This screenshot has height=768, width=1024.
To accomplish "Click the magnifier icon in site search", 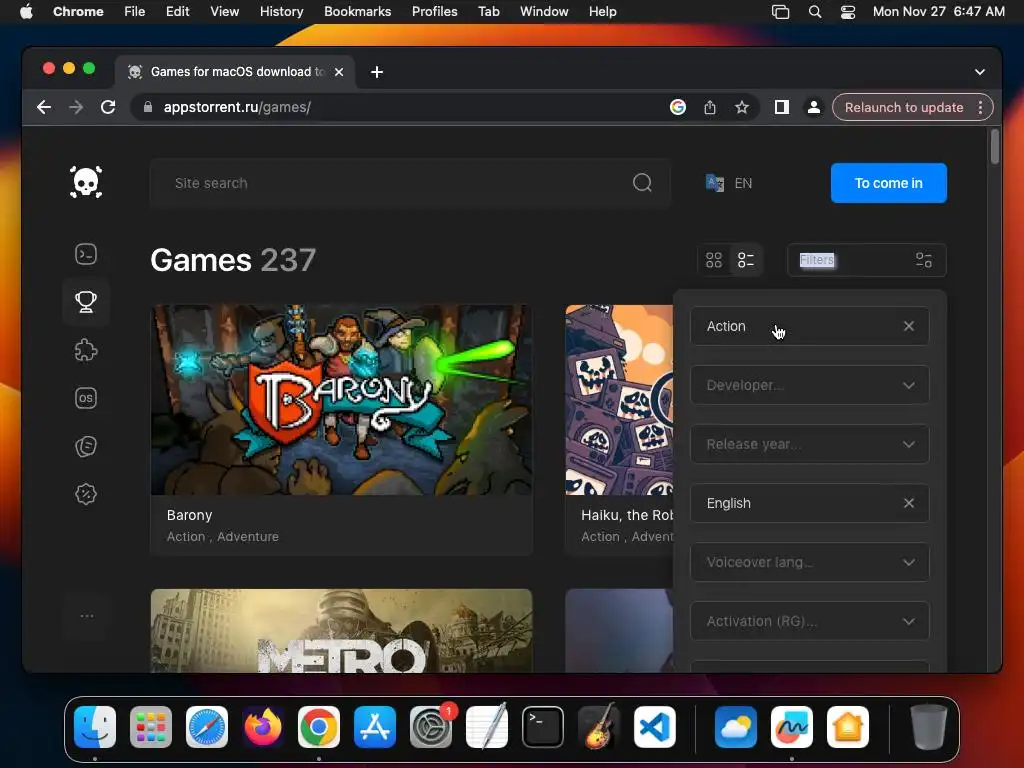I will [642, 183].
